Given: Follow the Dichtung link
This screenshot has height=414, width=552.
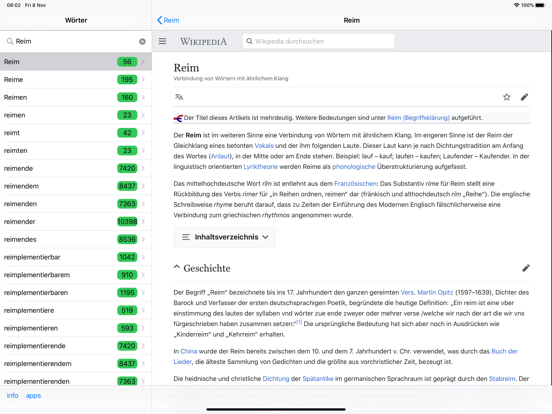Looking at the screenshot, I should (276, 378).
